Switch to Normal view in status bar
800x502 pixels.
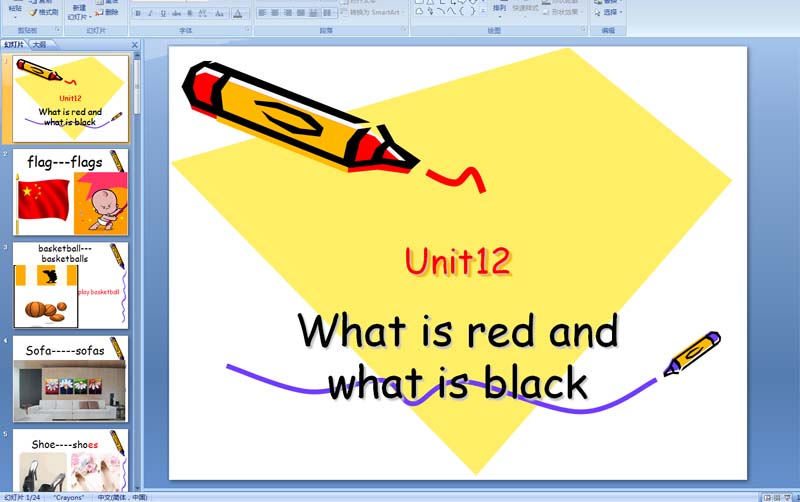pos(767,497)
